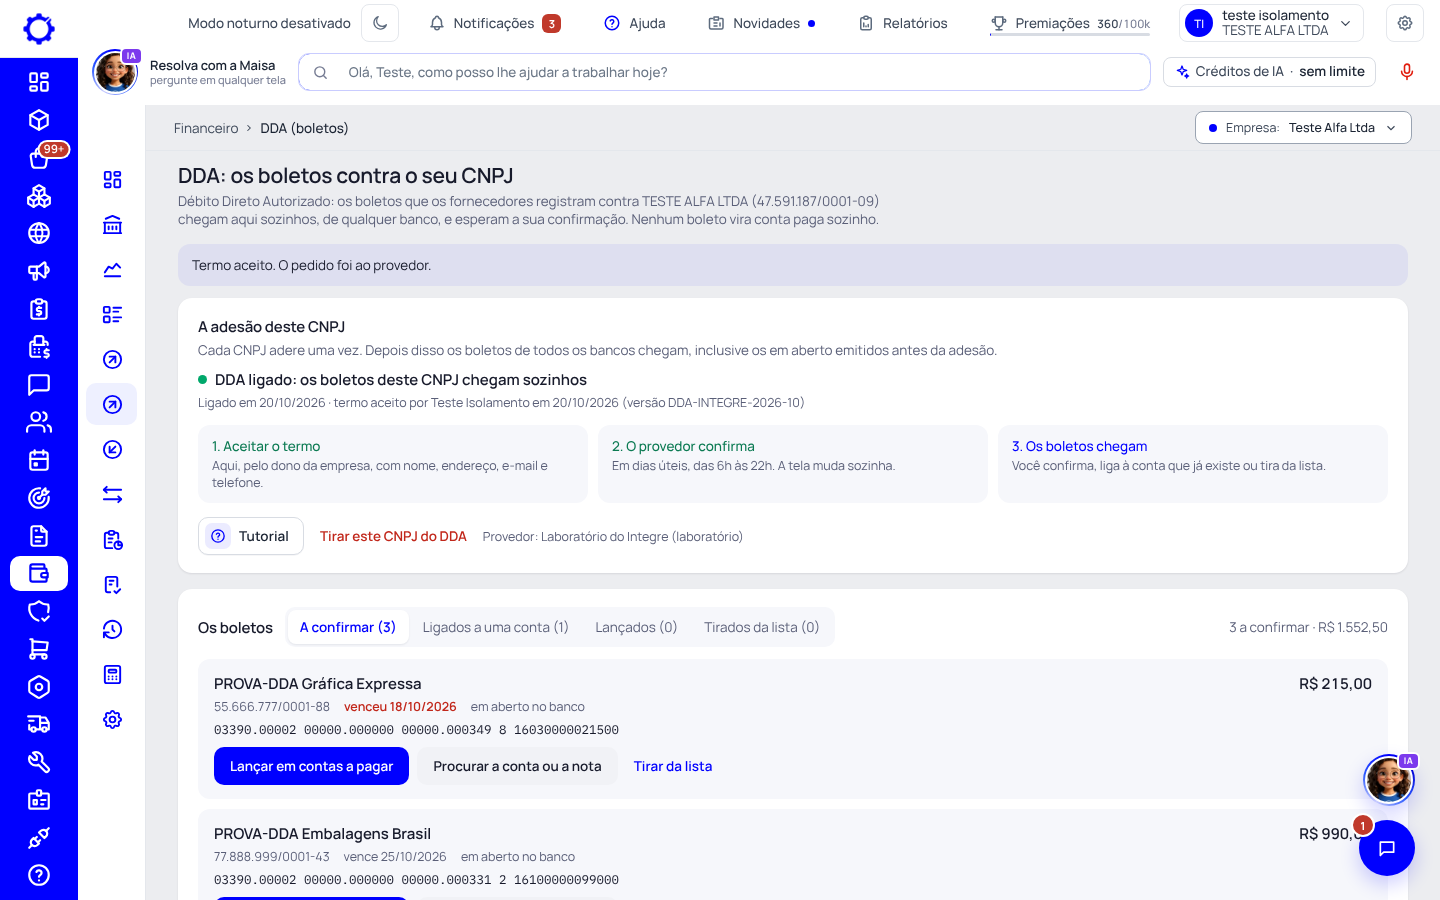Open the question mark icon at sidebar bottom
The width and height of the screenshot is (1440, 900).
pos(39,875)
